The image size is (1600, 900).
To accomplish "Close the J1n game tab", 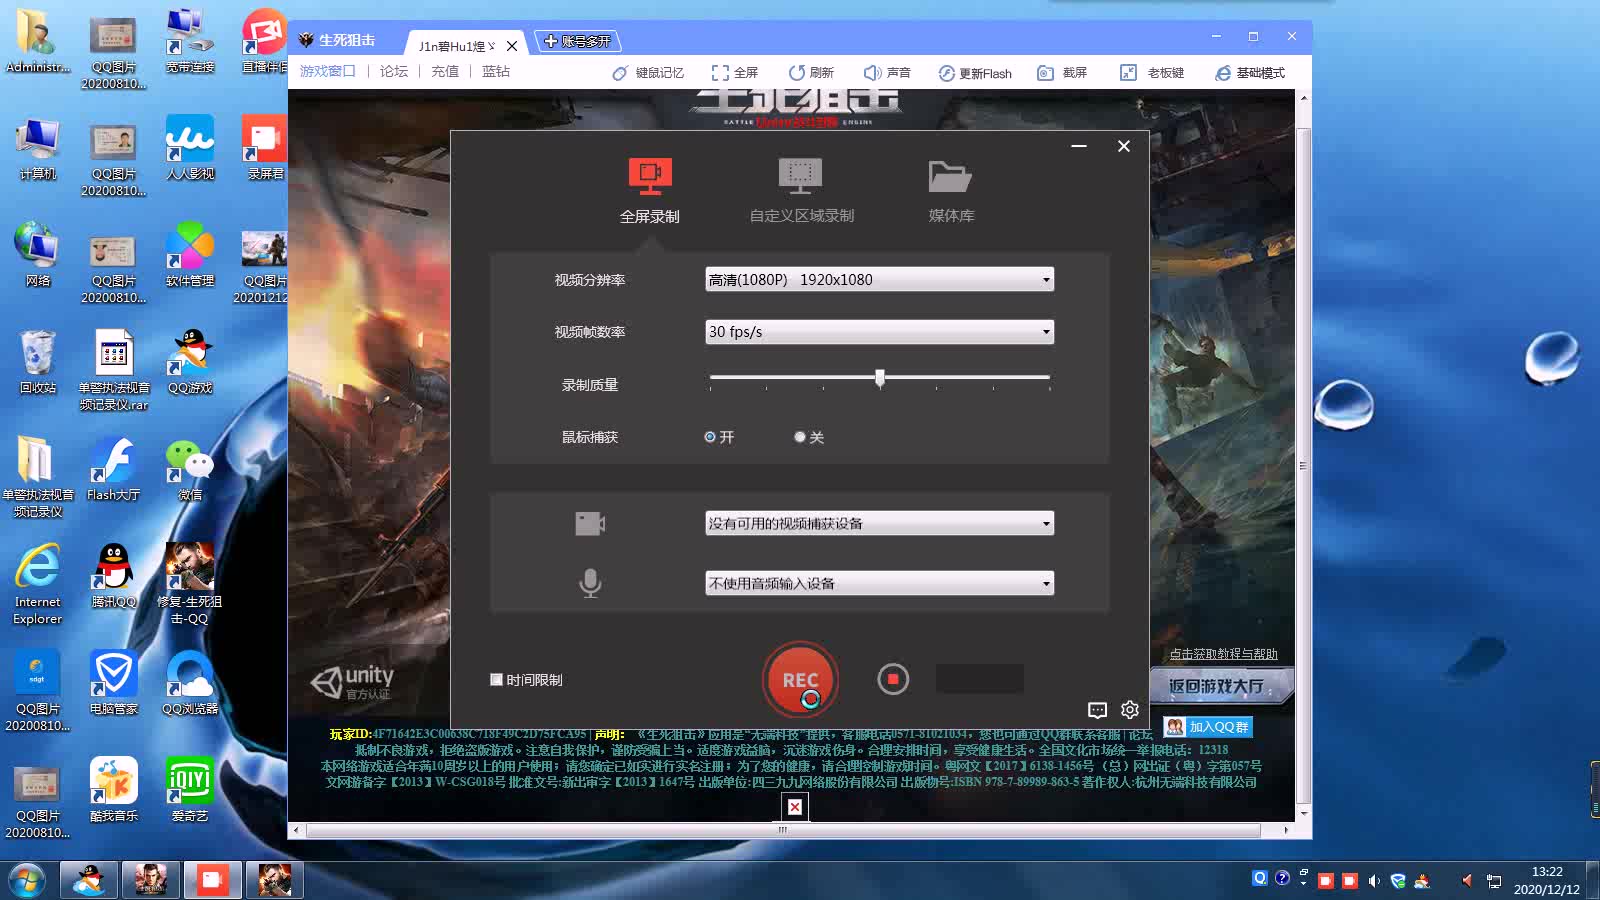I will (512, 46).
